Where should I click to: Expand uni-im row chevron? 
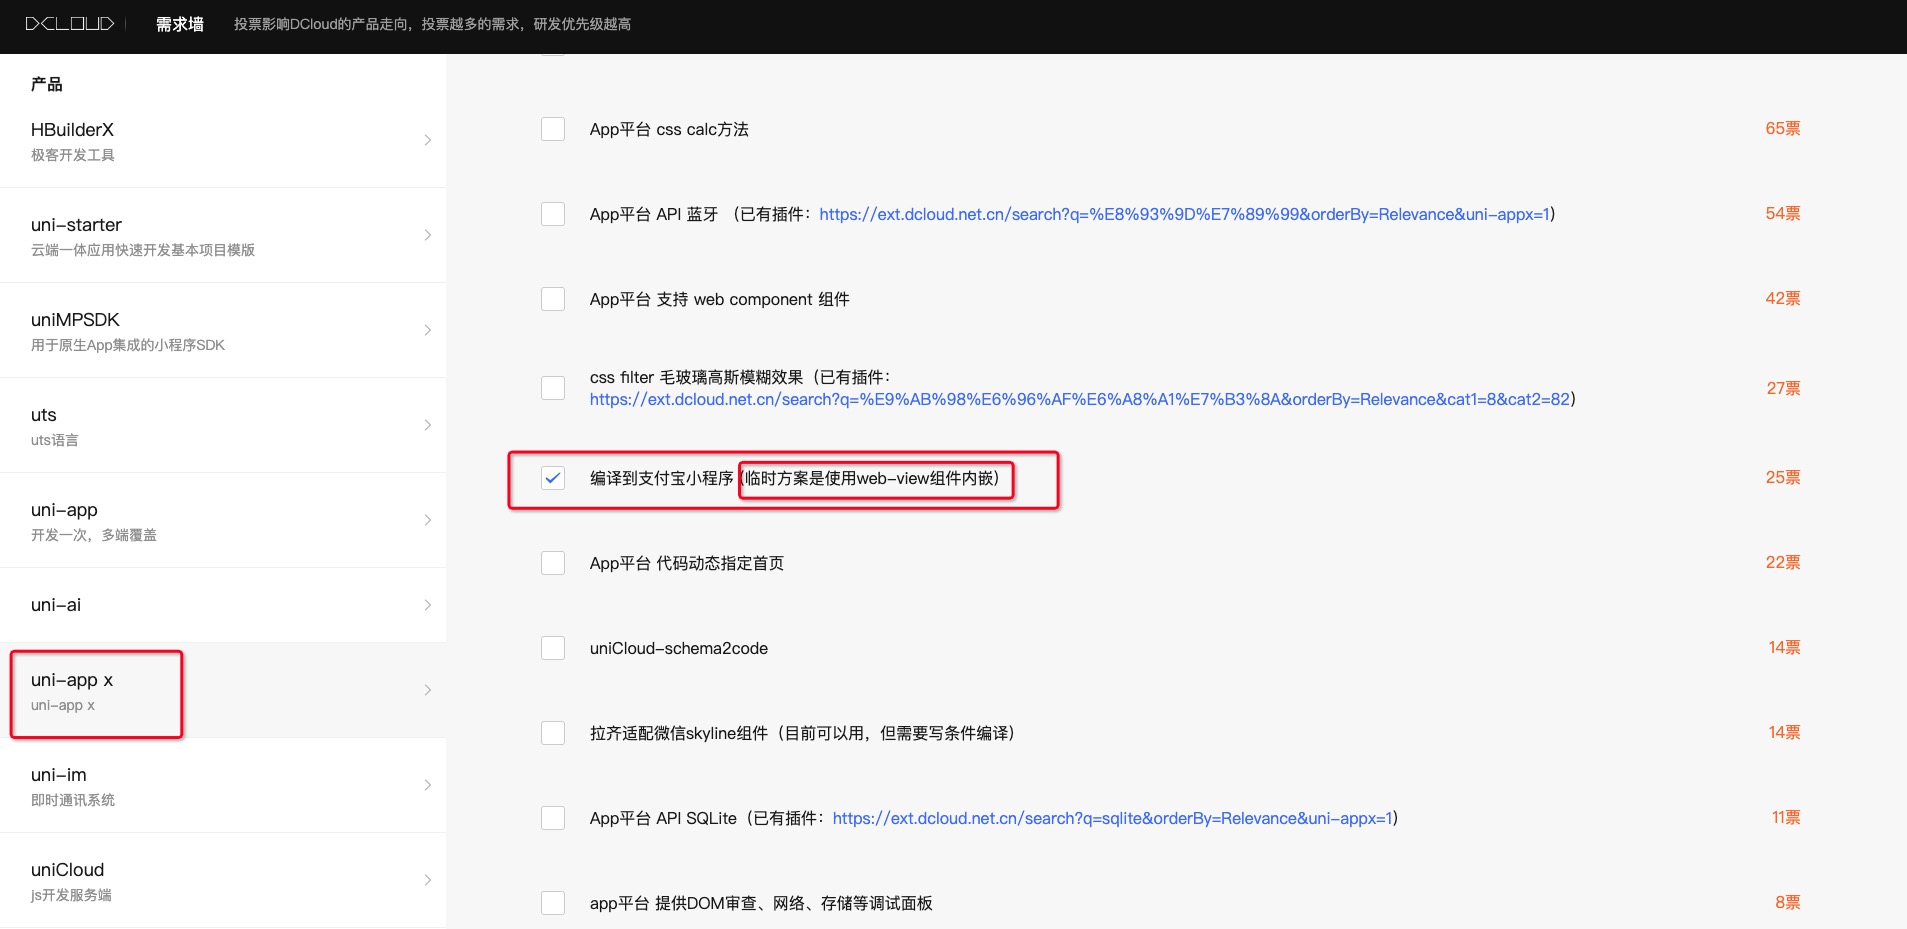(428, 785)
